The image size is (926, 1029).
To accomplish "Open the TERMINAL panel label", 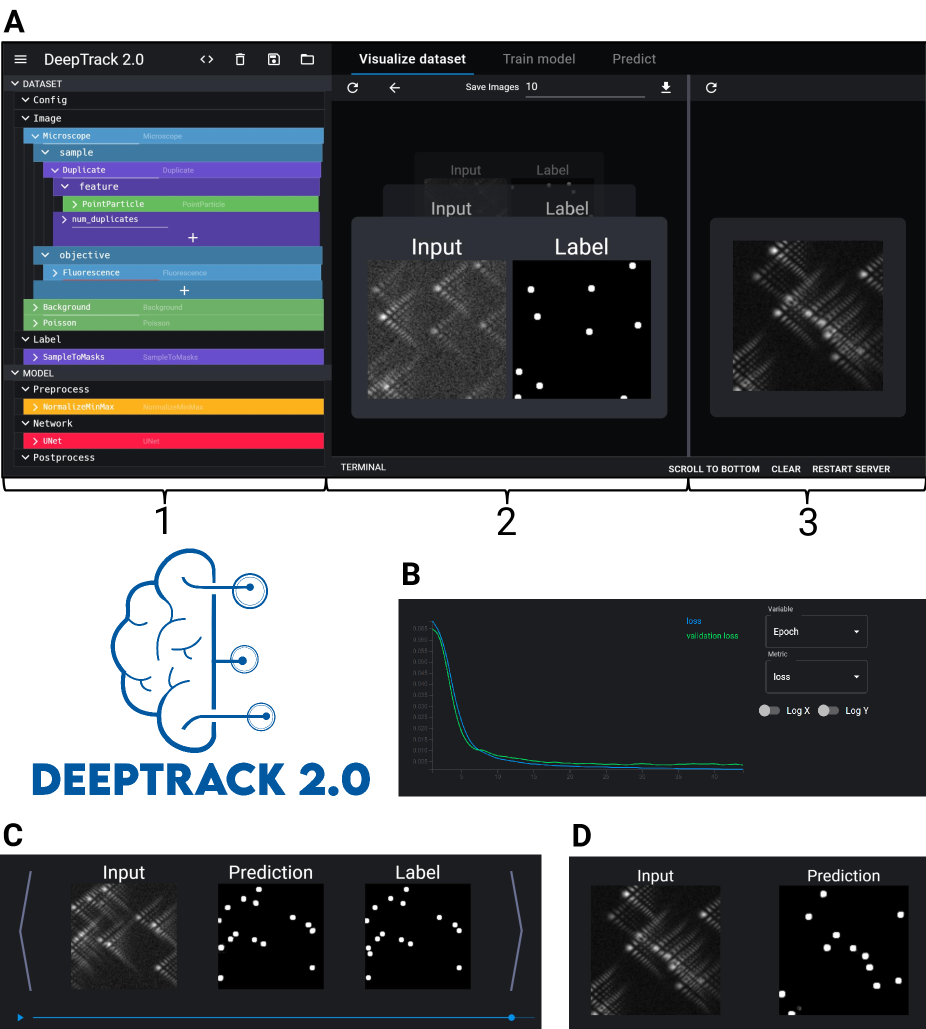I will point(363,467).
